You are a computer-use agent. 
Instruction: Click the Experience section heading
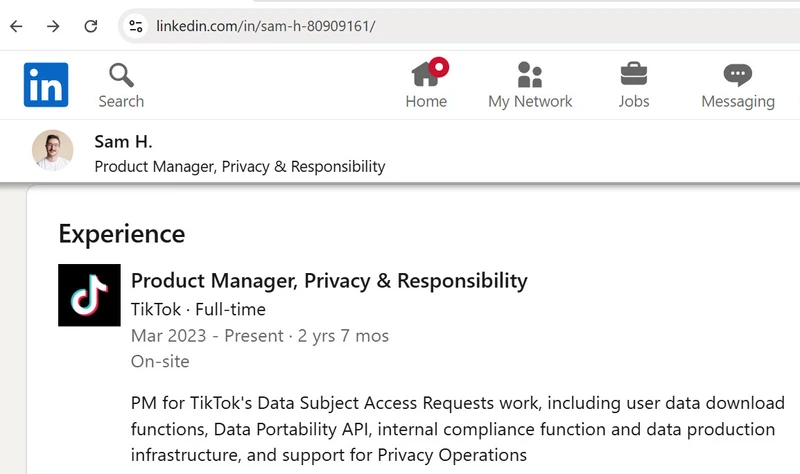pyautogui.click(x=122, y=233)
